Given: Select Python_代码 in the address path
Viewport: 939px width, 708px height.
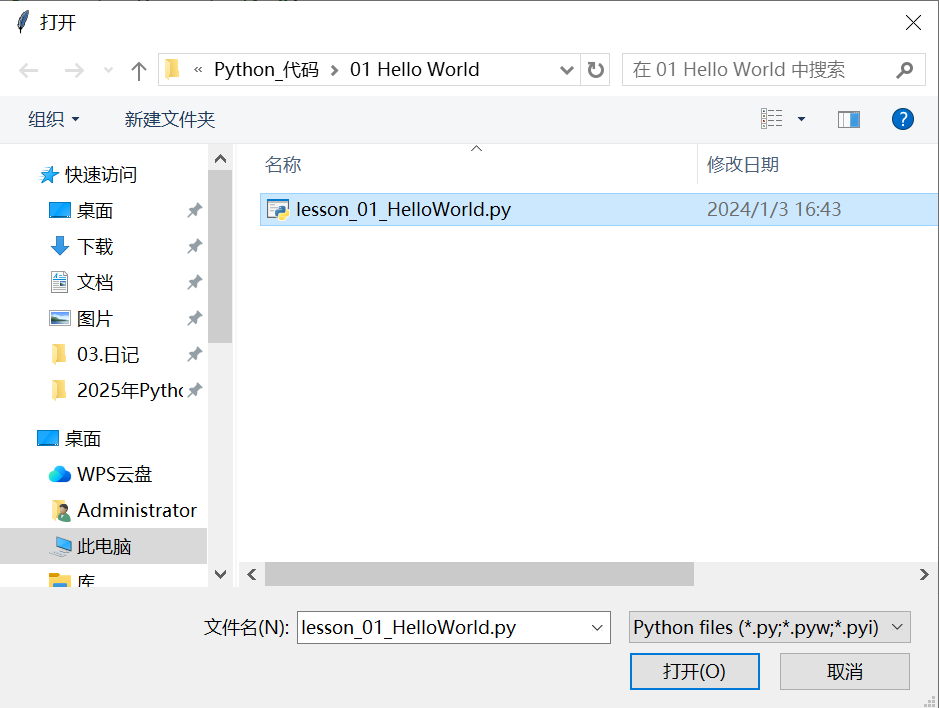Looking at the screenshot, I should (266, 69).
